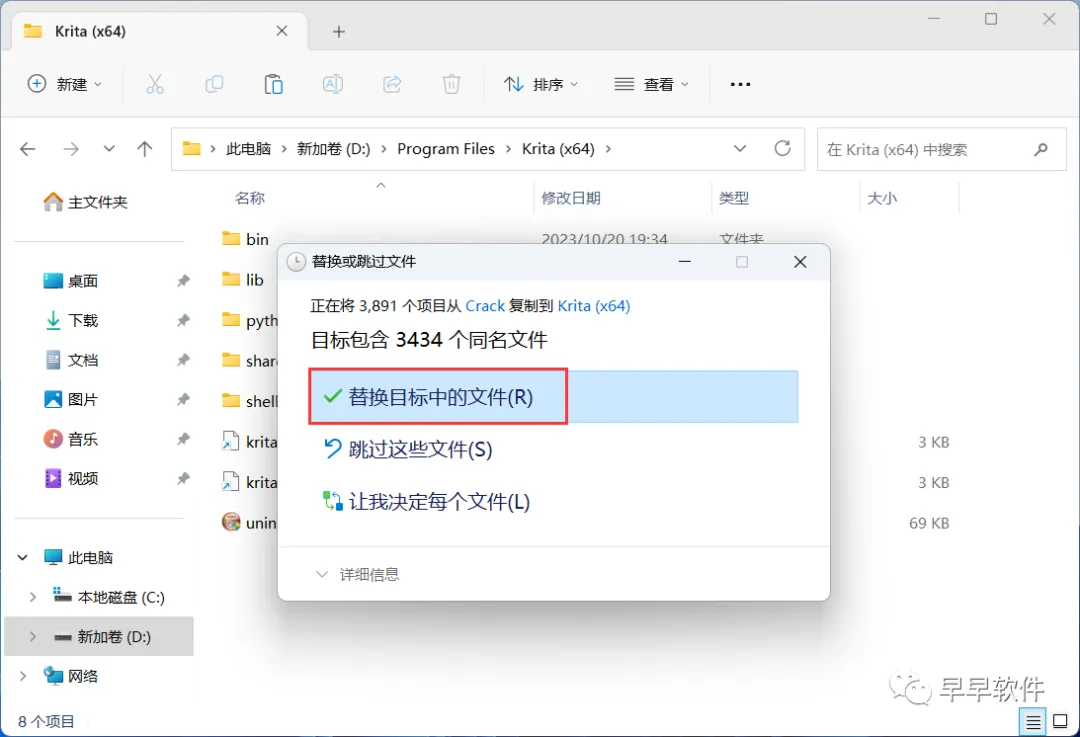Go up one folder level arrow
Viewport: 1080px width, 737px height.
[145, 149]
